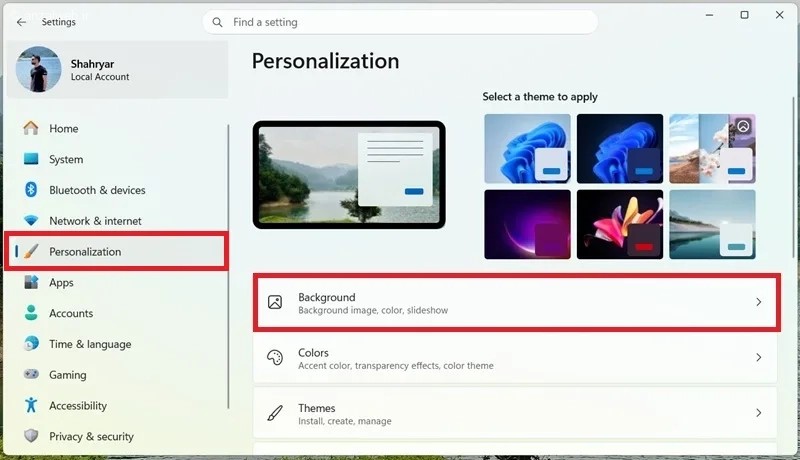Click the Accounts person icon
This screenshot has height=460, width=800.
(x=31, y=313)
